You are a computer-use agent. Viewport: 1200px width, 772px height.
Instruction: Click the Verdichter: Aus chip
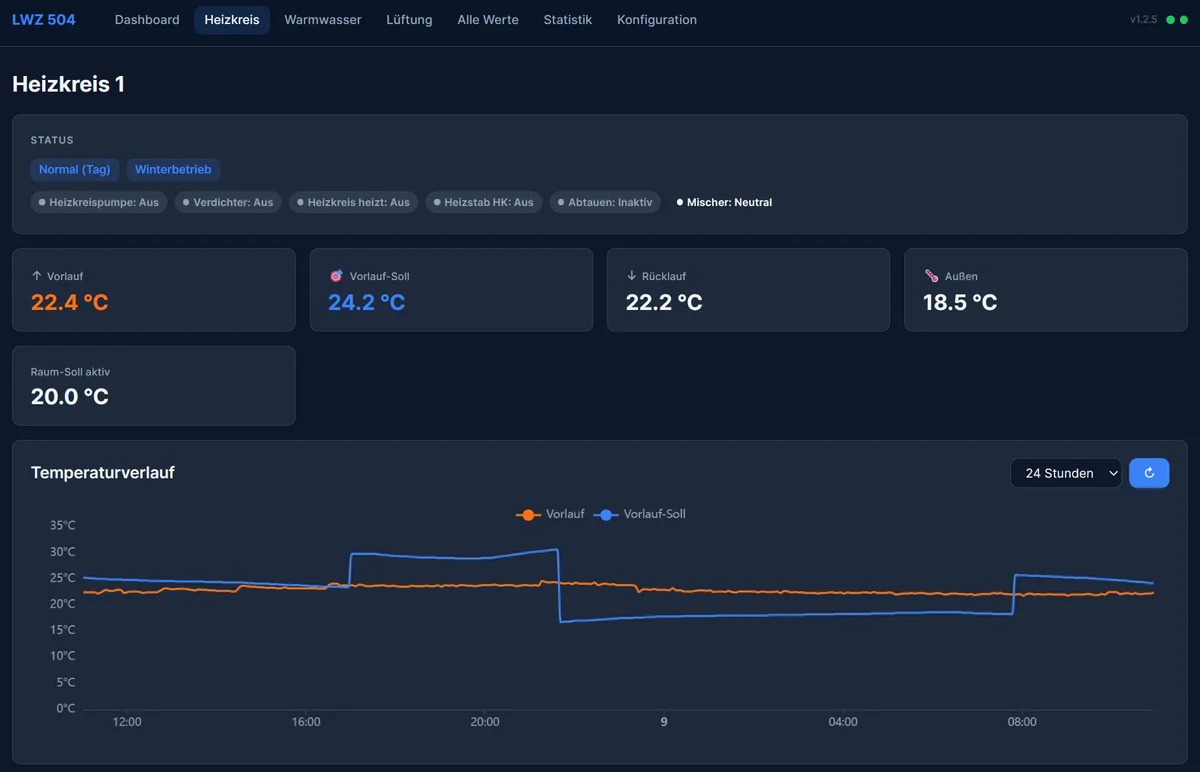[228, 202]
